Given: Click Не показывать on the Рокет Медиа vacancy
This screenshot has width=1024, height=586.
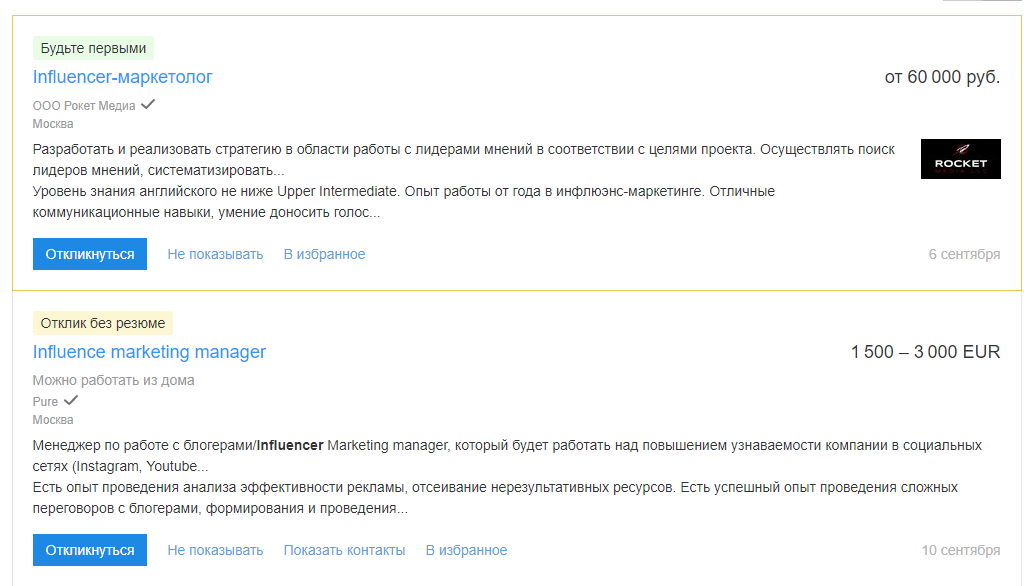Looking at the screenshot, I should coord(215,254).
